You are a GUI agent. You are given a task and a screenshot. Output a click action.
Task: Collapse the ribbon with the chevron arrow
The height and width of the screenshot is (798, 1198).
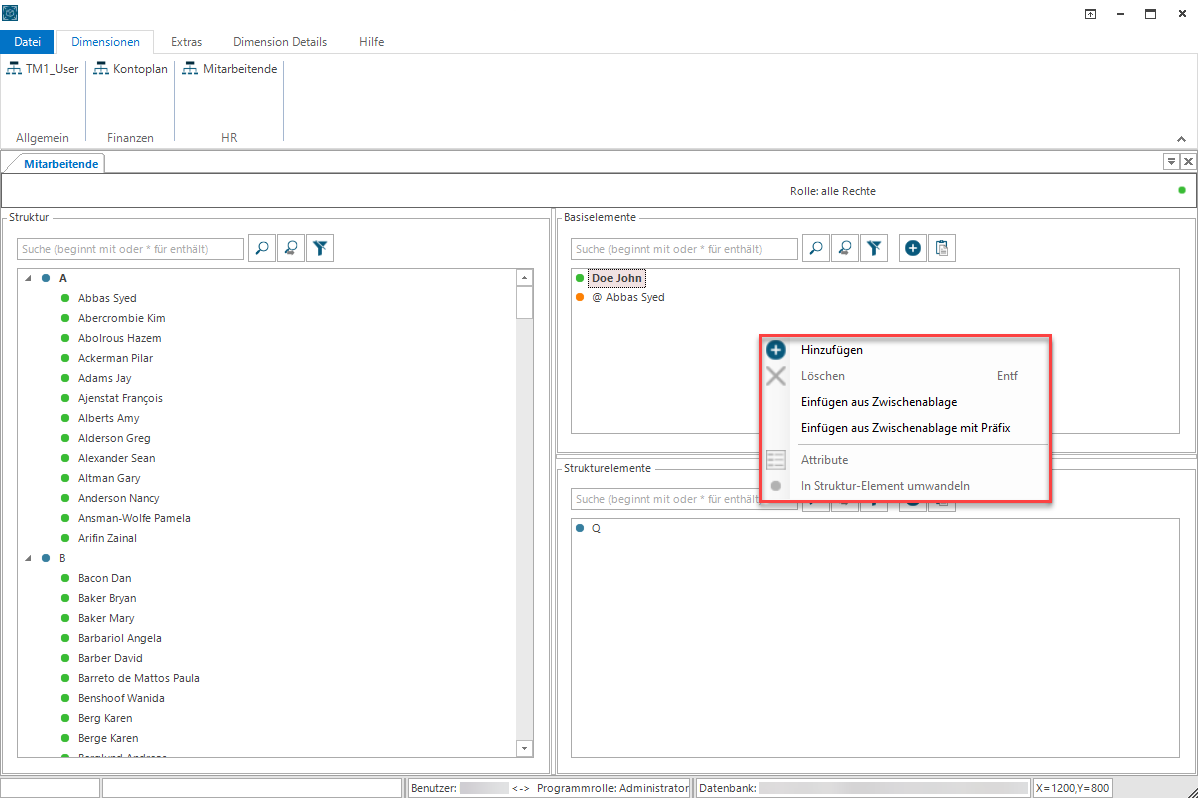(x=1181, y=139)
